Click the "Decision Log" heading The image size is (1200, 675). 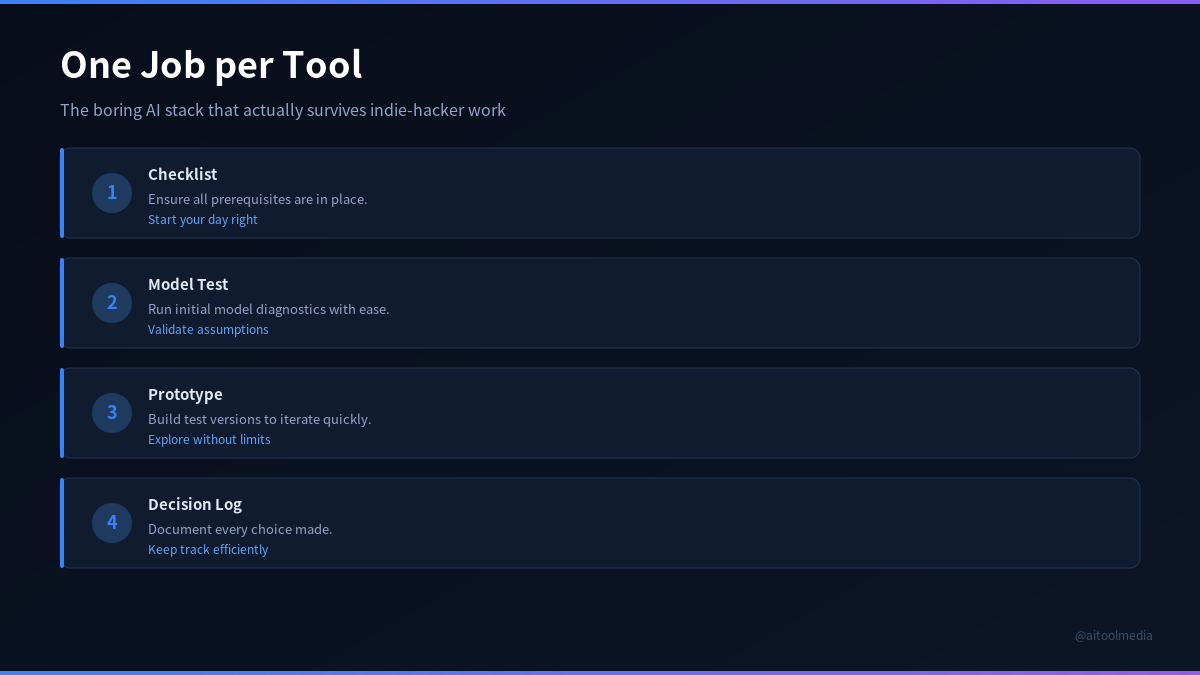pyautogui.click(x=195, y=504)
